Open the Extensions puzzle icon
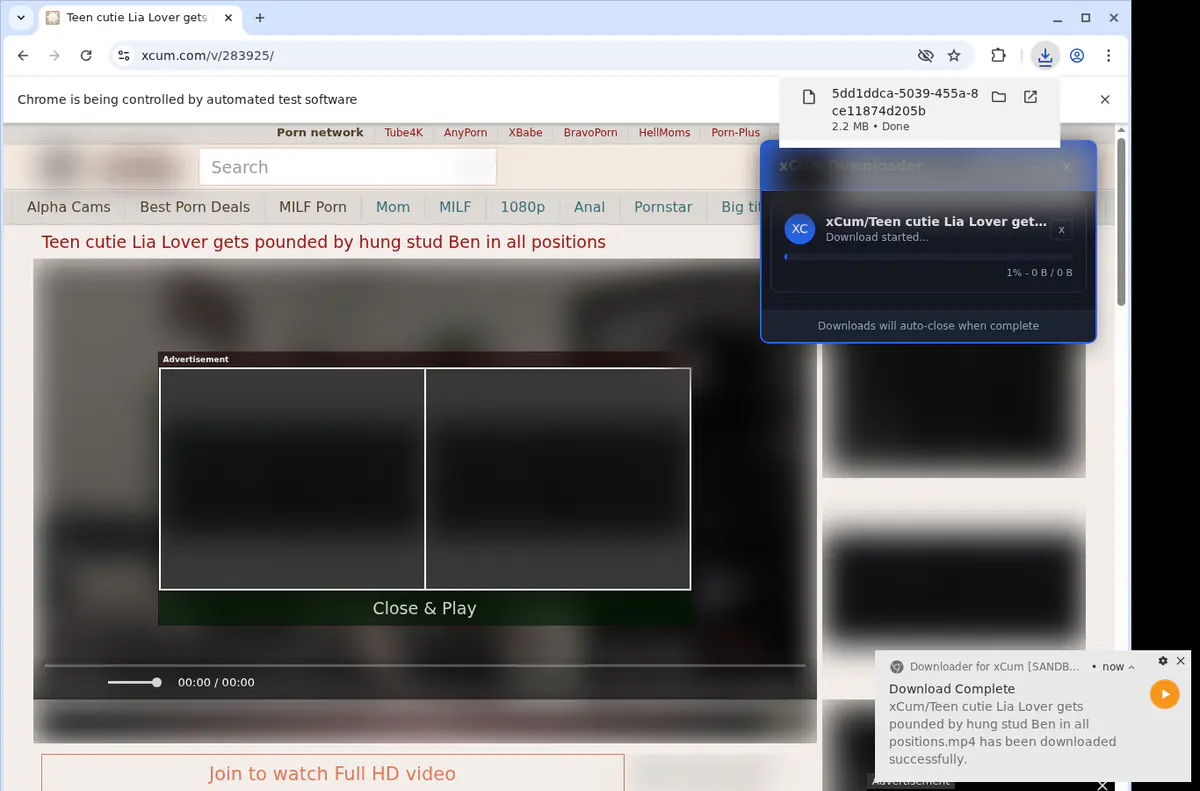 (998, 56)
